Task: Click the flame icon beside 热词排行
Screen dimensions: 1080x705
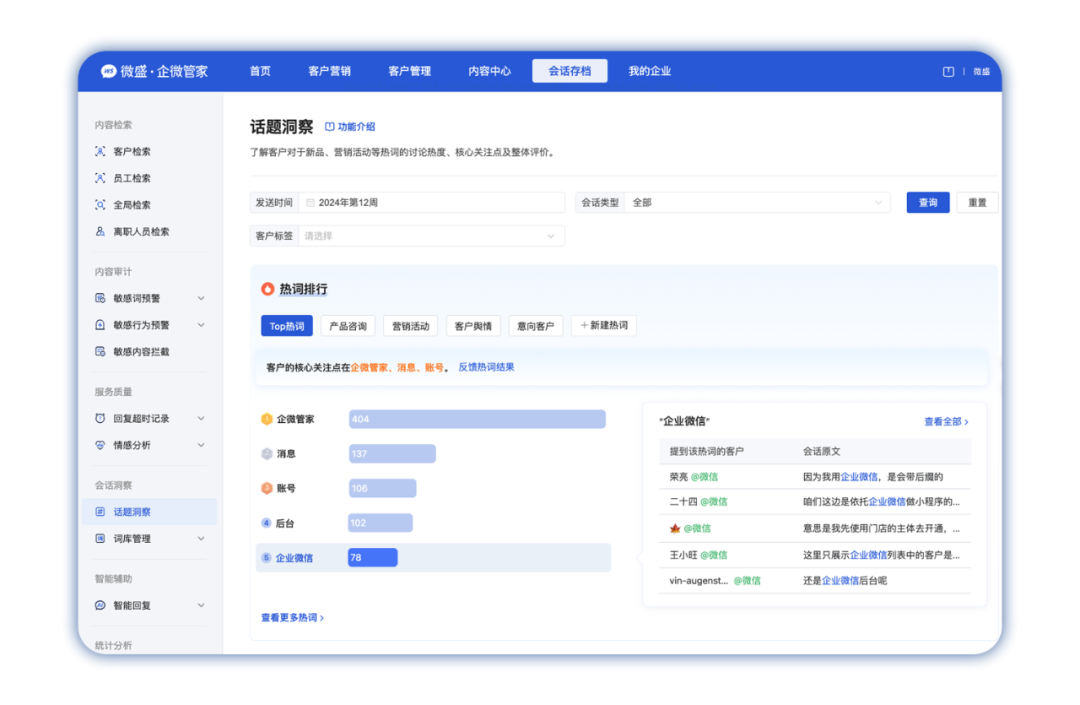Action: point(267,289)
